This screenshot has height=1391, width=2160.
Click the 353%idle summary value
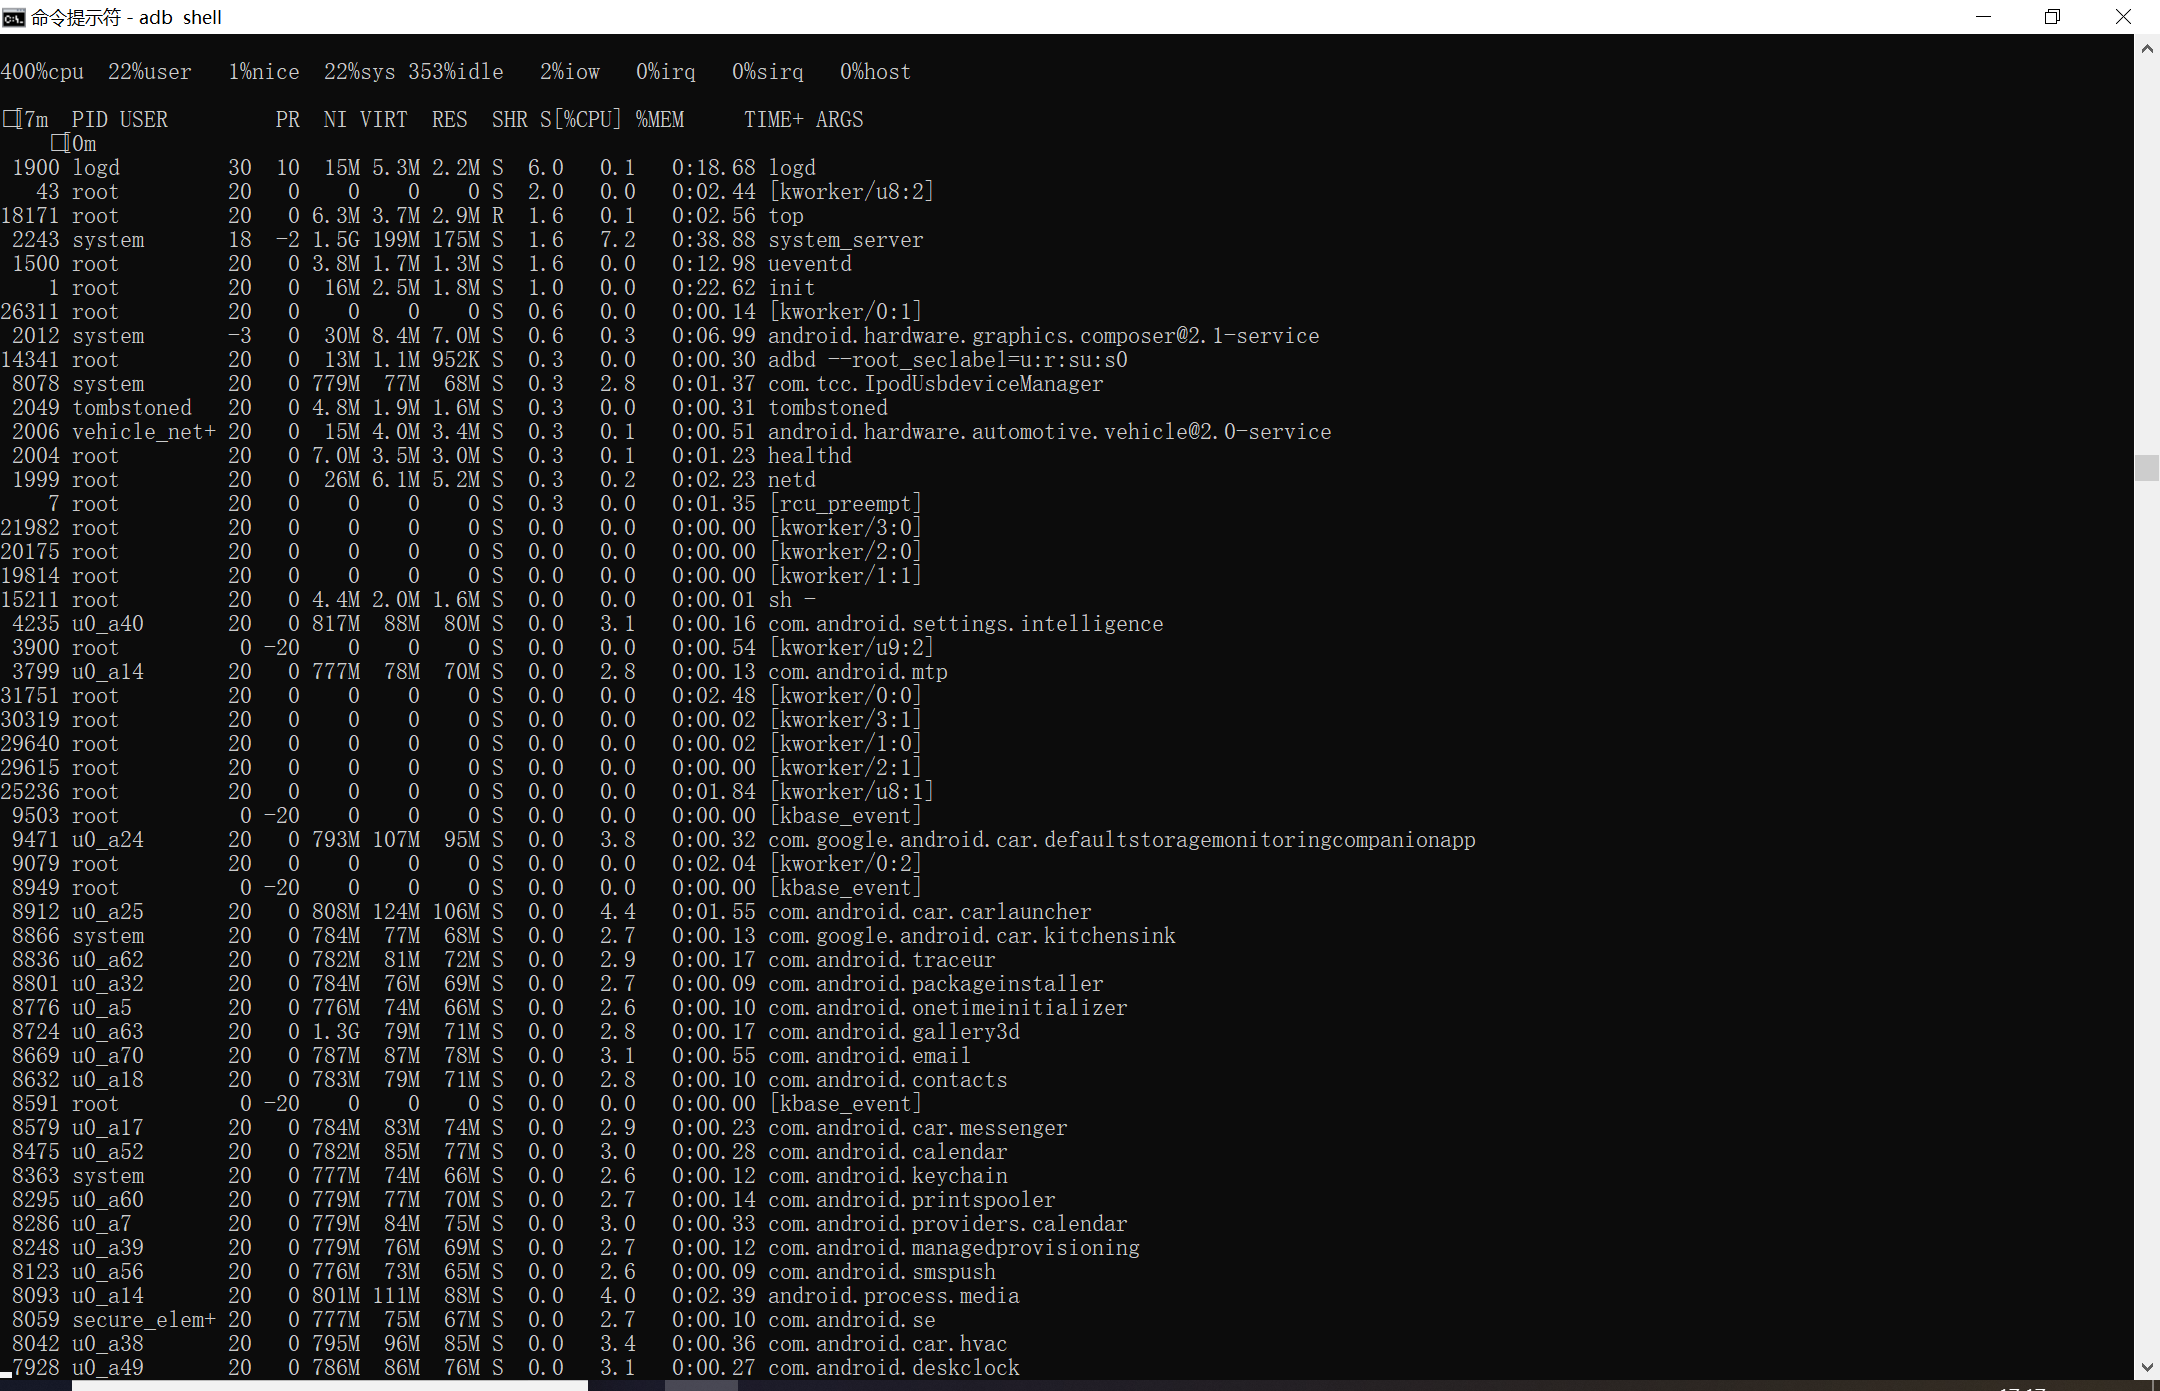(455, 72)
